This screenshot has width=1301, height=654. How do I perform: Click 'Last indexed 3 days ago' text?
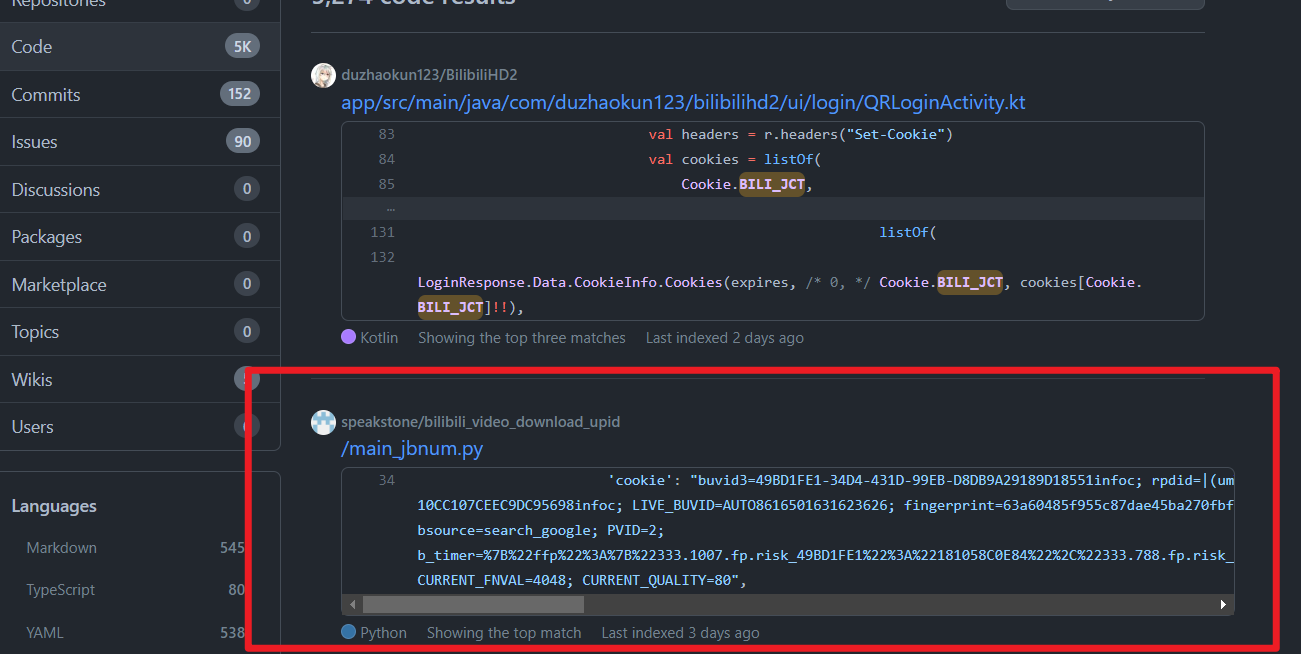point(680,633)
